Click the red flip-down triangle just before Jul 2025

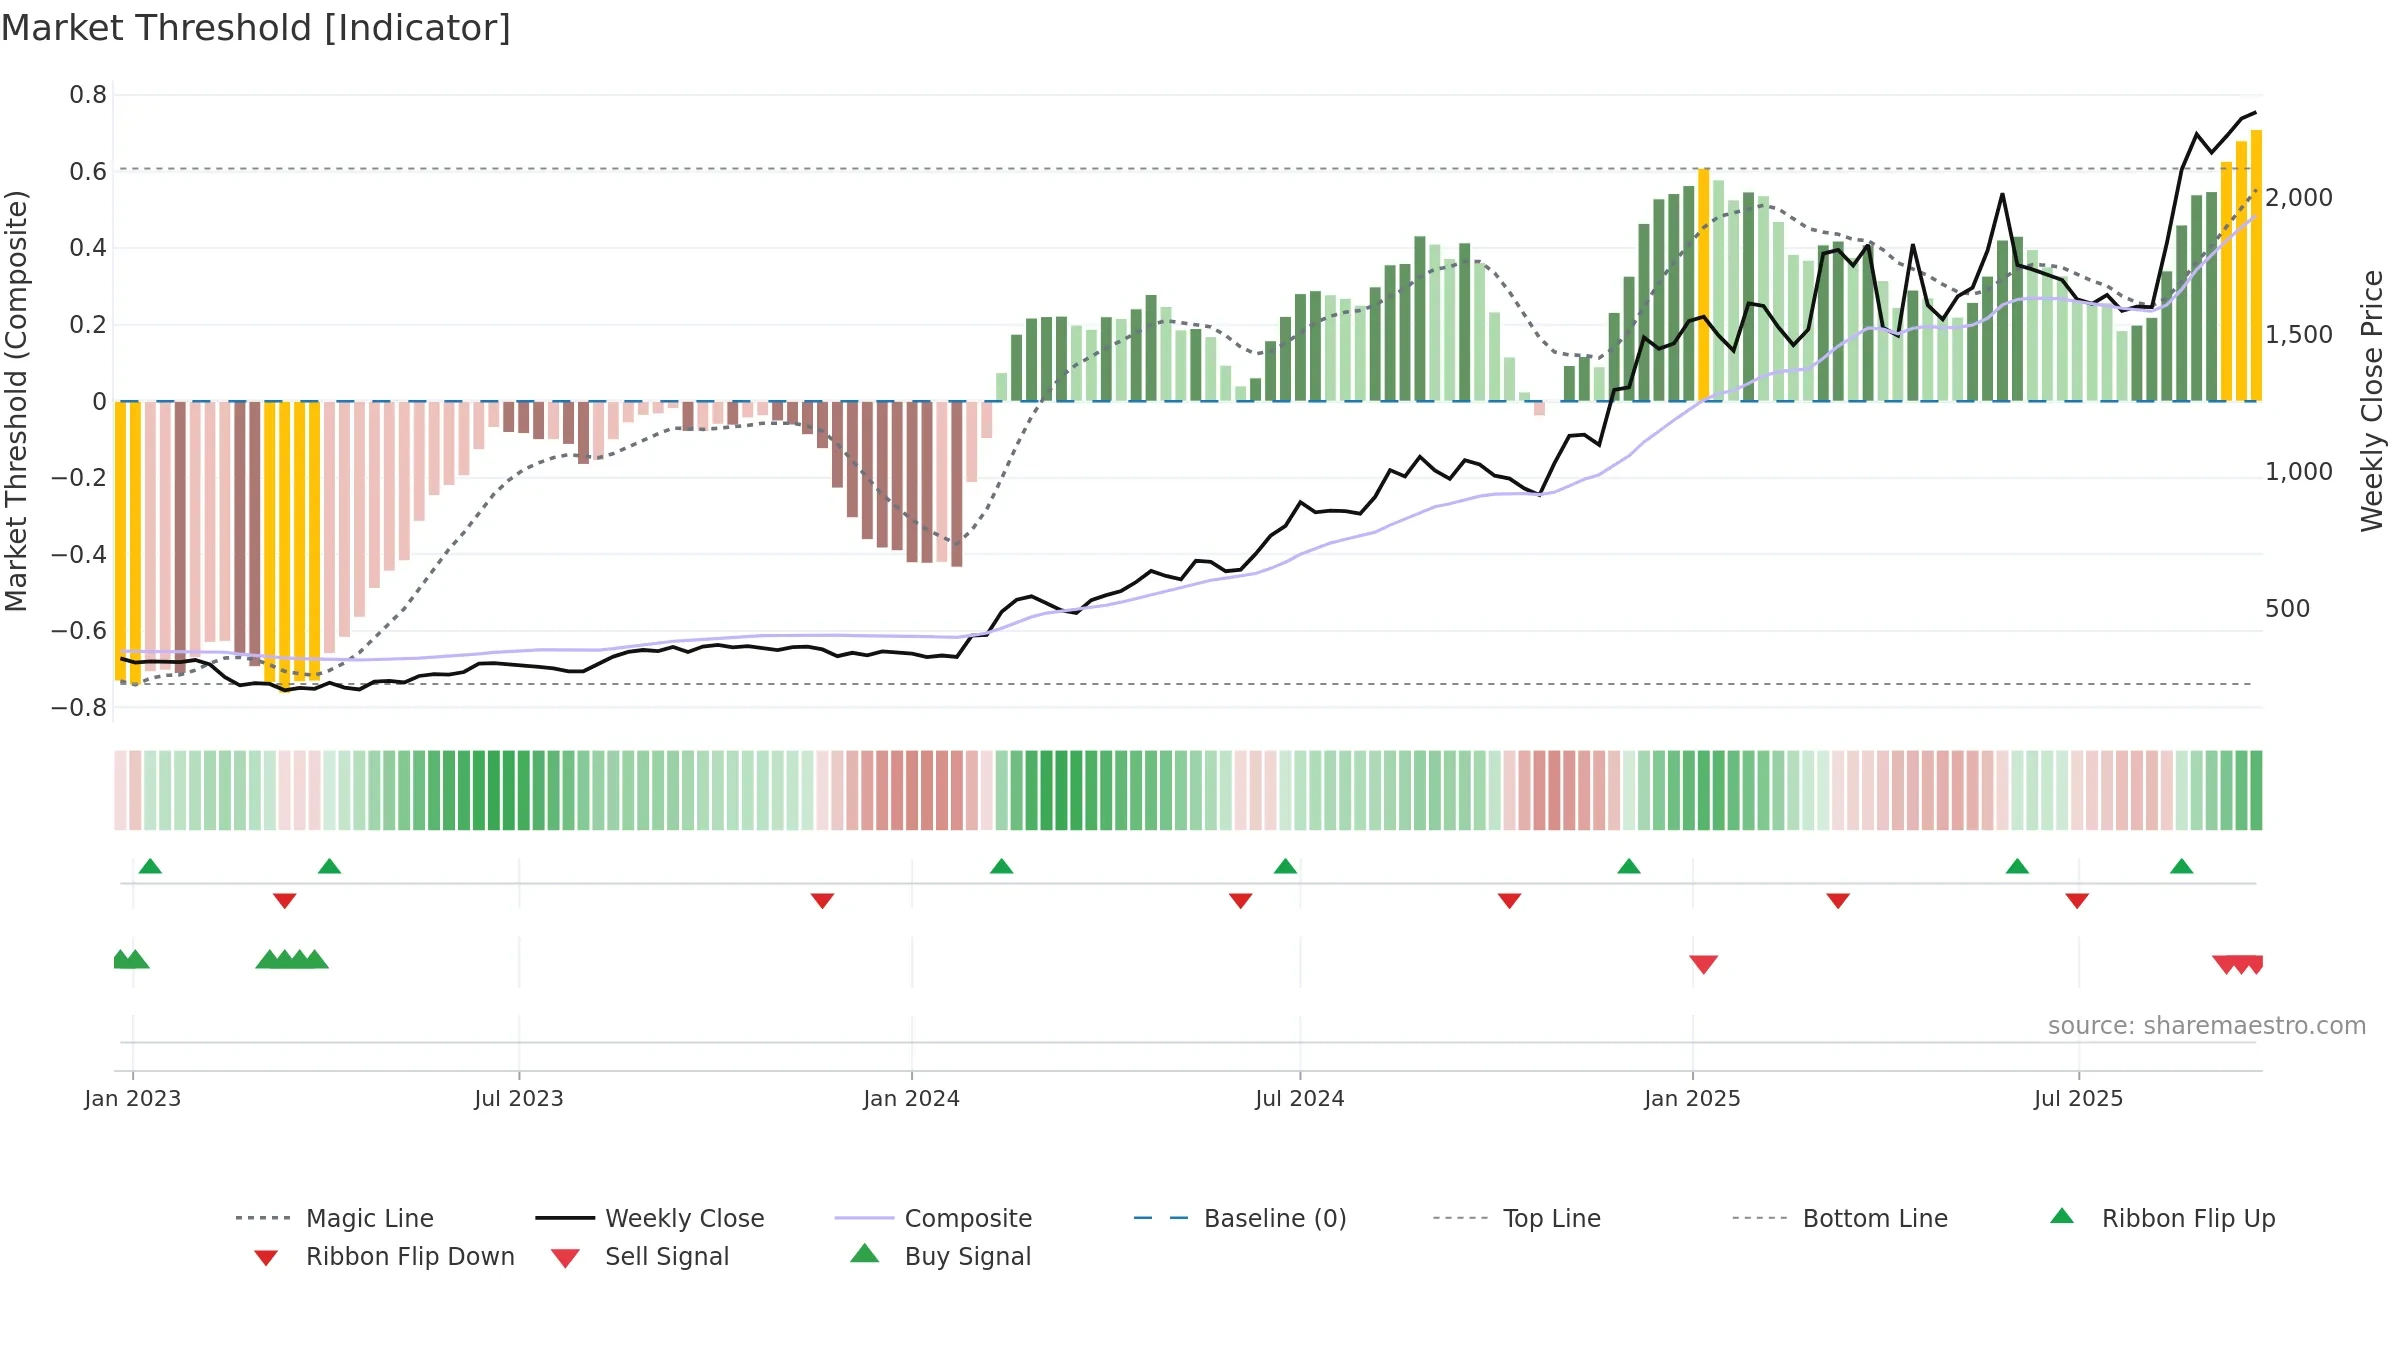click(x=2077, y=901)
